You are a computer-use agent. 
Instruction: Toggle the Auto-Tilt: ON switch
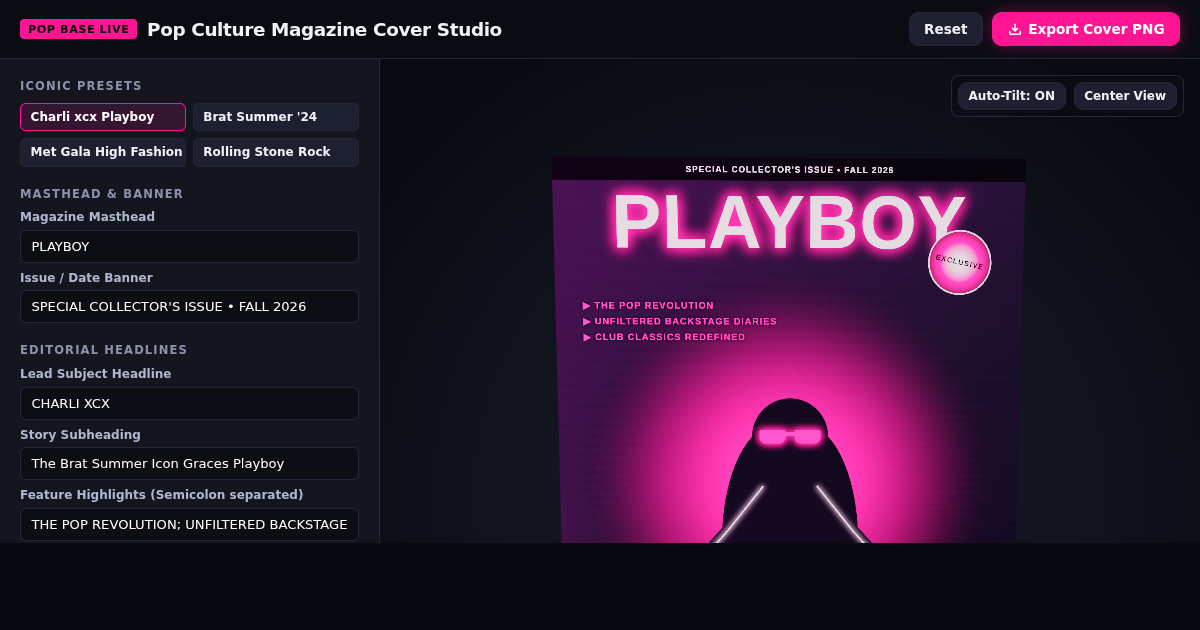pyautogui.click(x=1012, y=96)
